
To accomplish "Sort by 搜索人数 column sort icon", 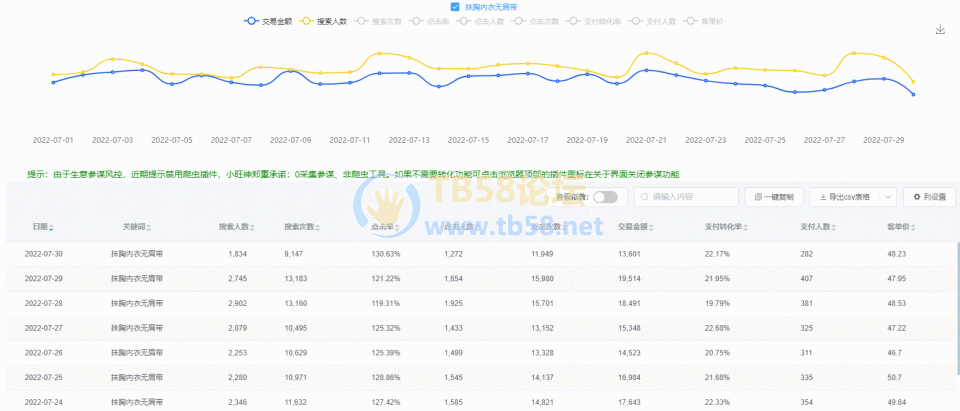I will click(251, 228).
